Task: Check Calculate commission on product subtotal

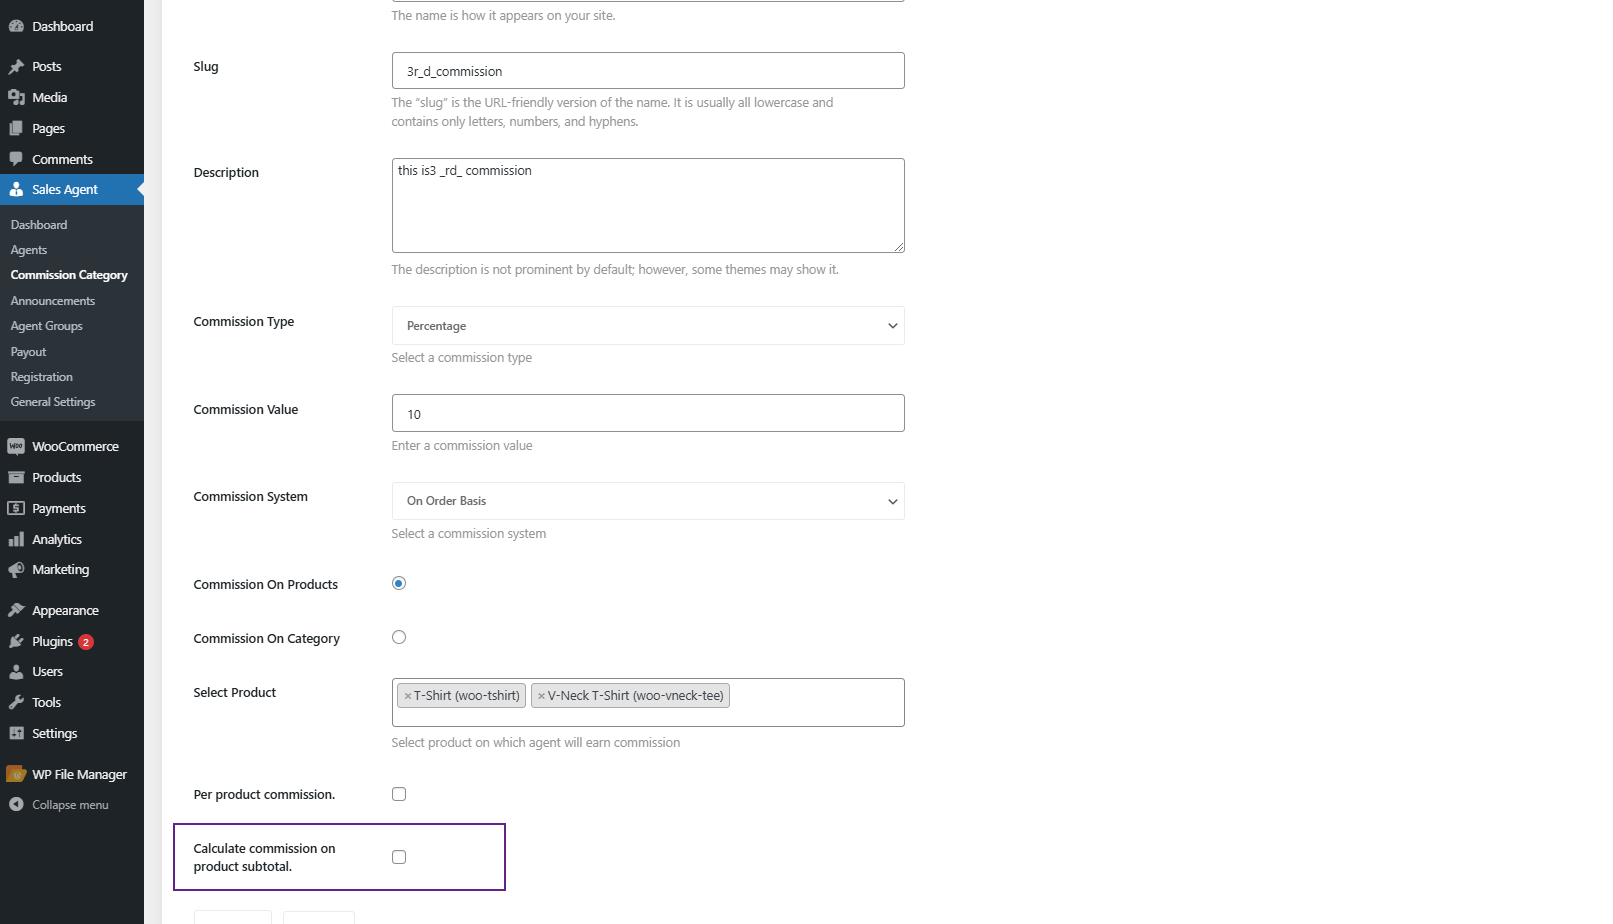Action: click(399, 857)
